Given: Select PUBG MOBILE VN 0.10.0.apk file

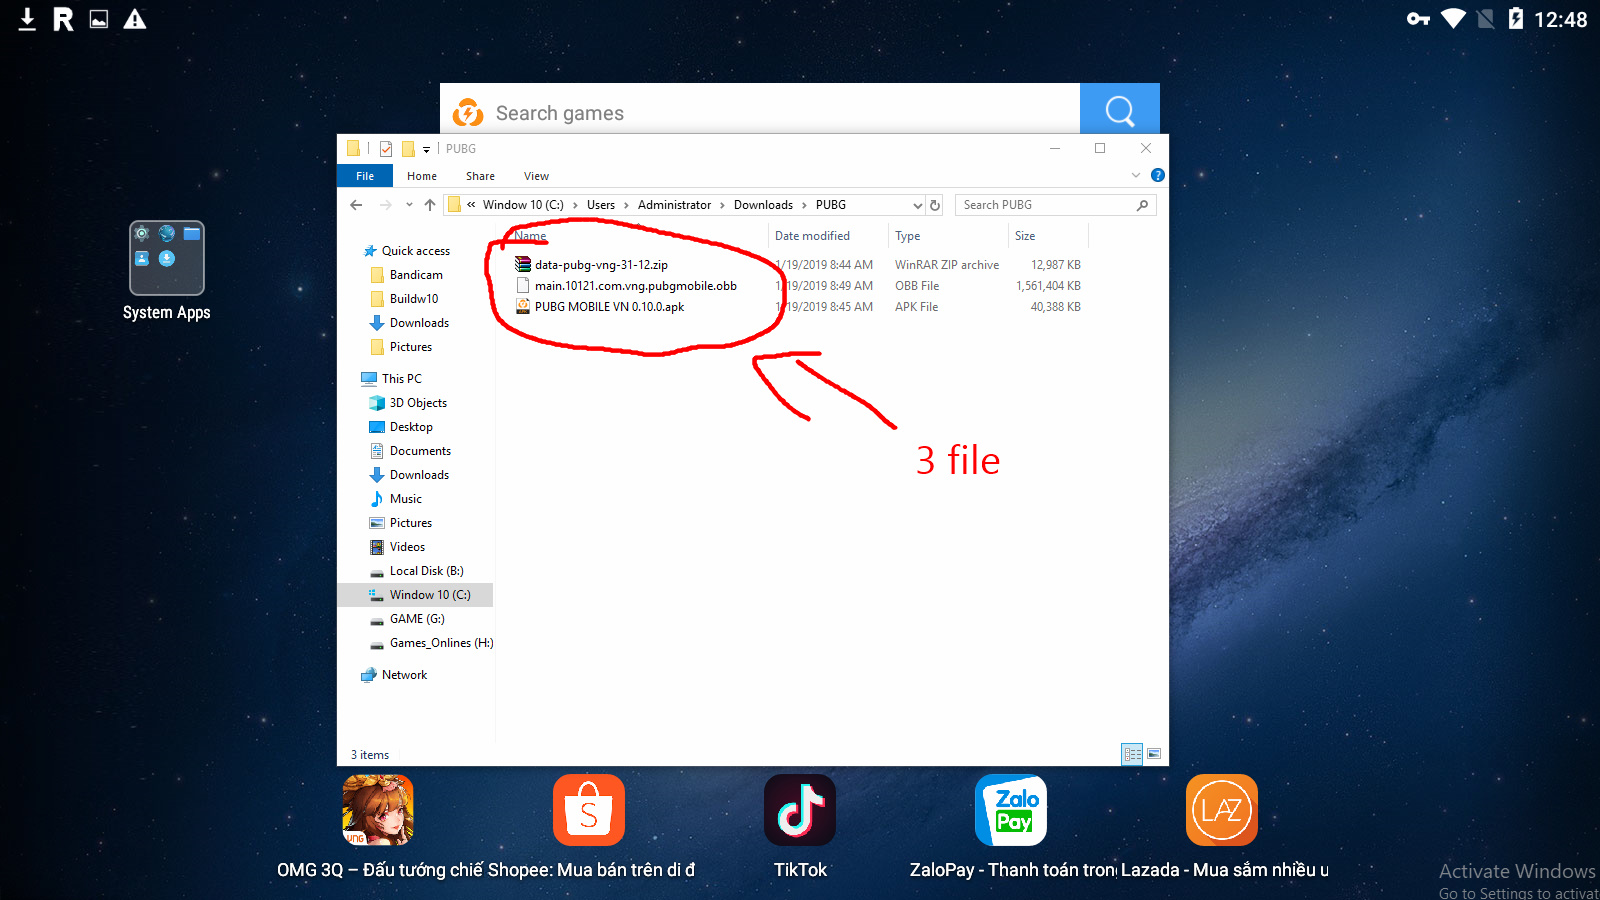Looking at the screenshot, I should point(609,307).
